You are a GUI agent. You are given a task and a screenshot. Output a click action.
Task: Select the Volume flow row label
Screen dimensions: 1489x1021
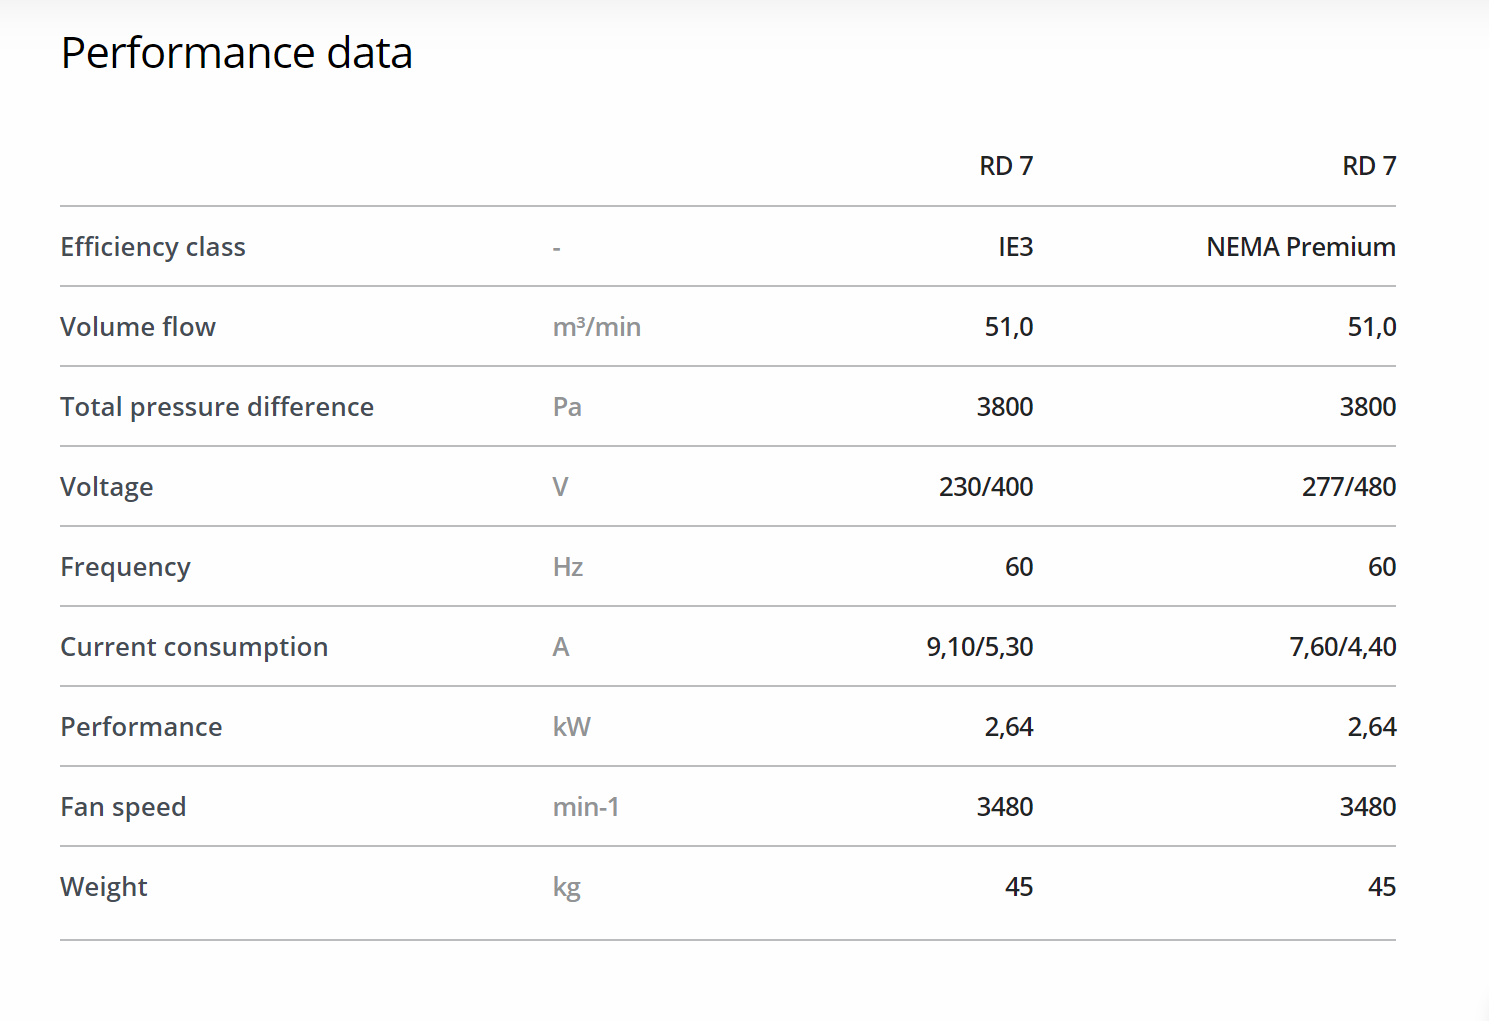pos(138,327)
